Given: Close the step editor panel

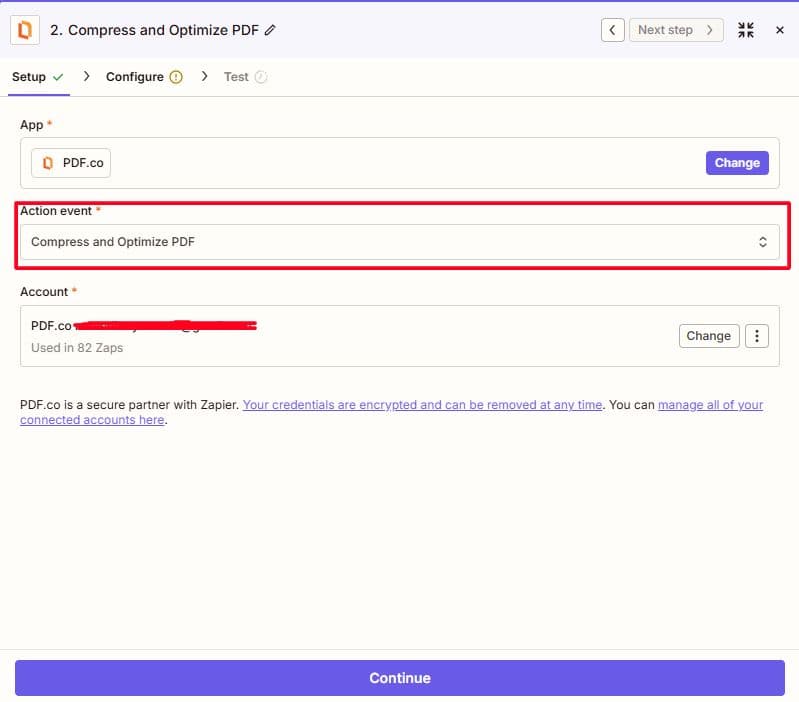Looking at the screenshot, I should point(780,30).
